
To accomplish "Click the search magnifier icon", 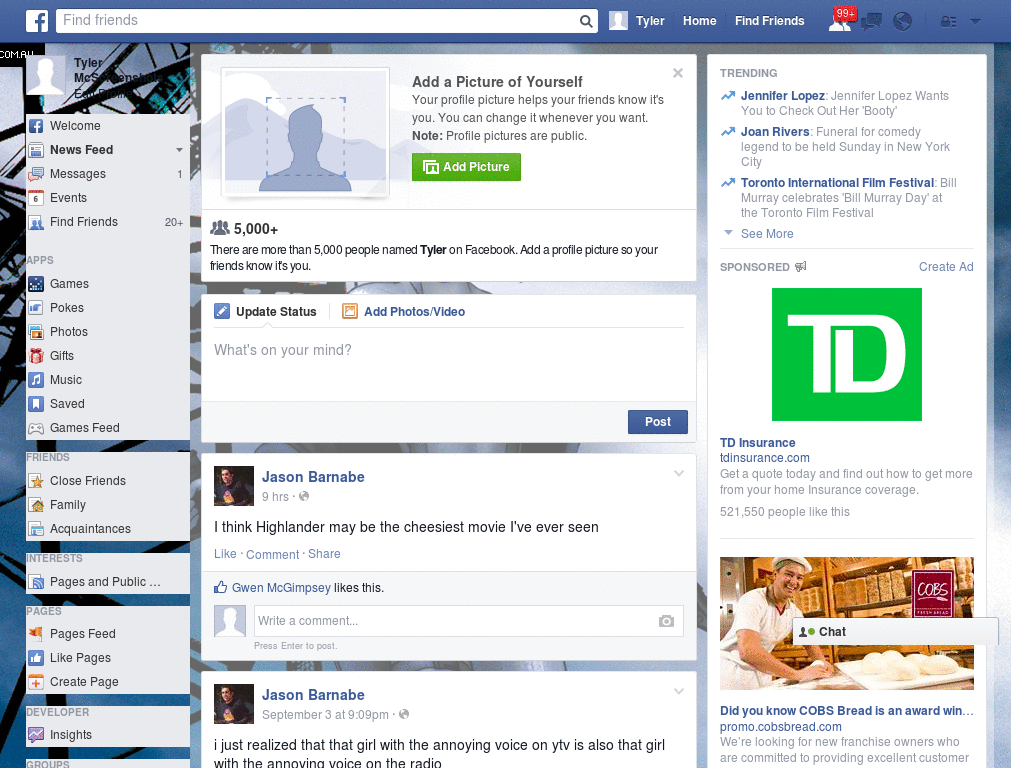I will 586,21.
